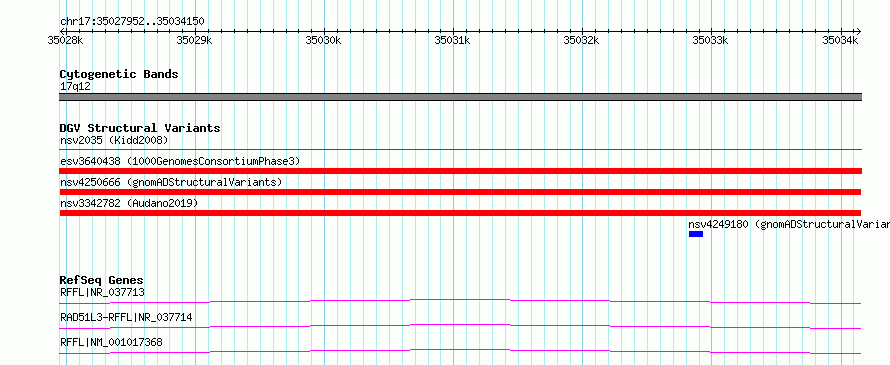
Task: Open the RAD51L3-RFFL|NR_037714 gene label
Action: 126,317
